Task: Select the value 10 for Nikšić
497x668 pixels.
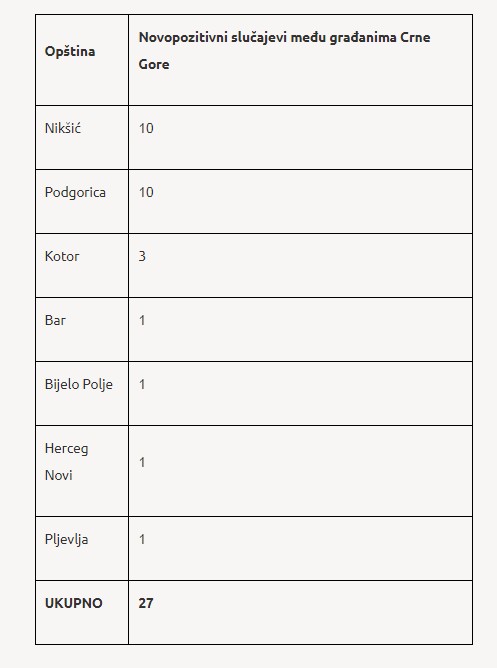Action: 146,128
